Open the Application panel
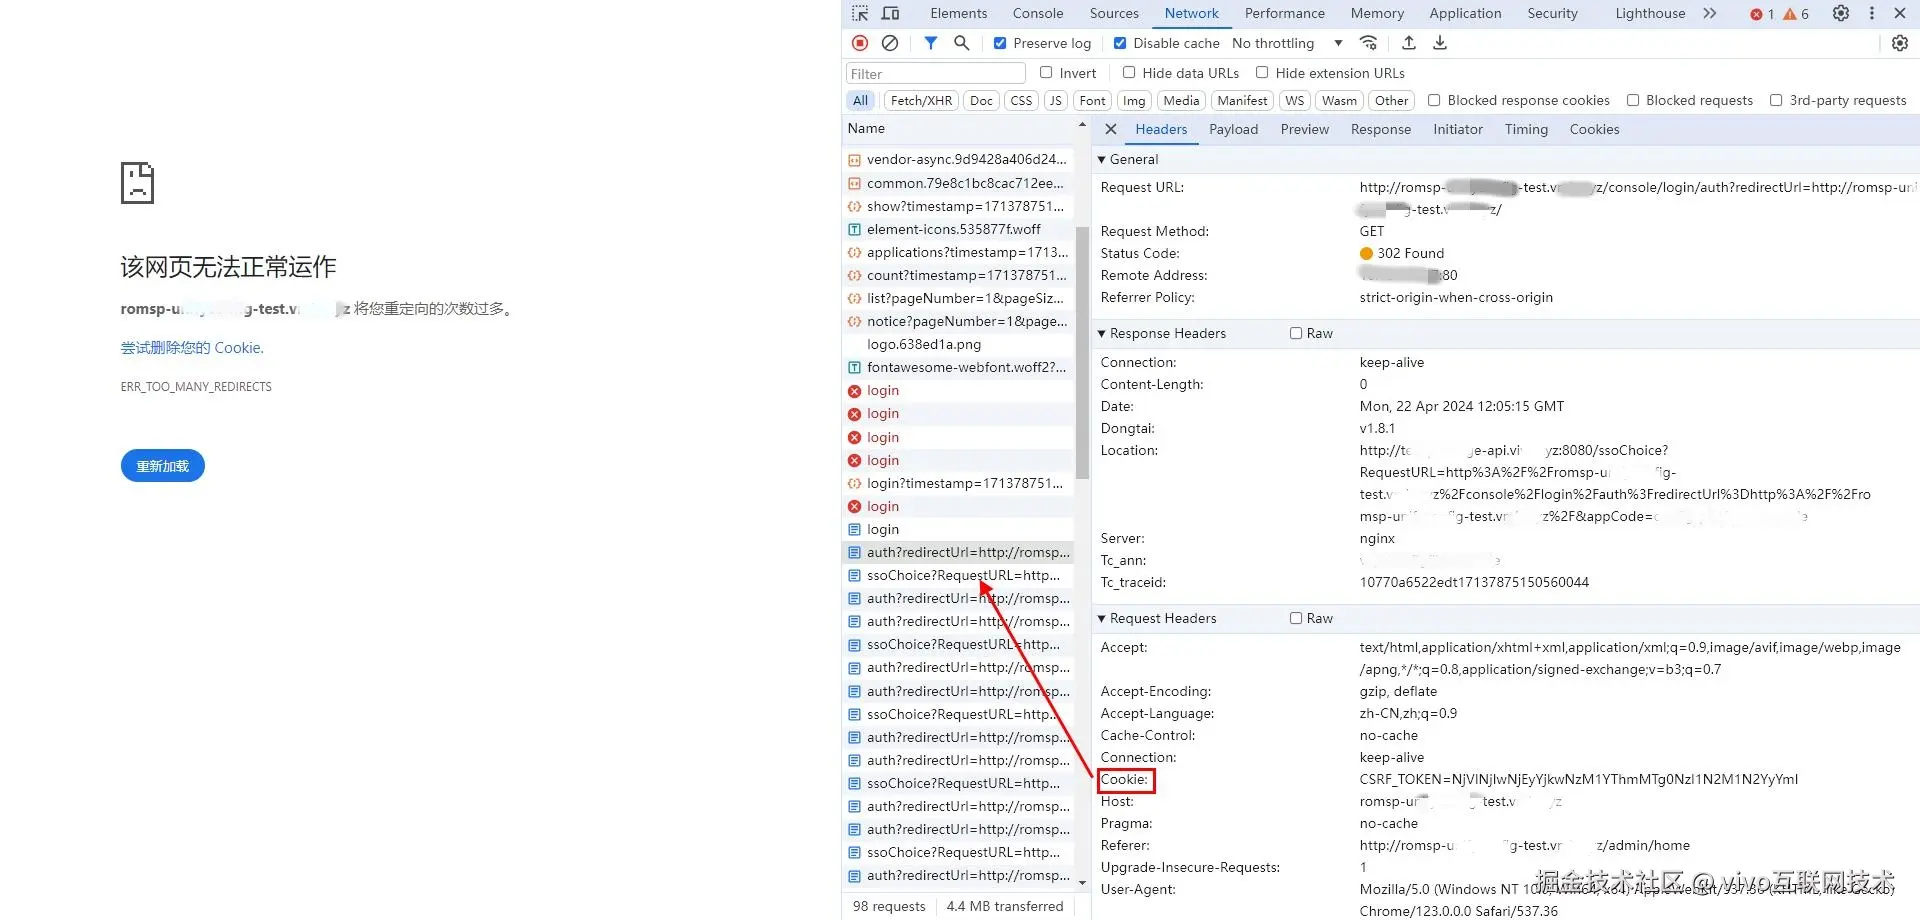This screenshot has width=1920, height=920. (1465, 14)
